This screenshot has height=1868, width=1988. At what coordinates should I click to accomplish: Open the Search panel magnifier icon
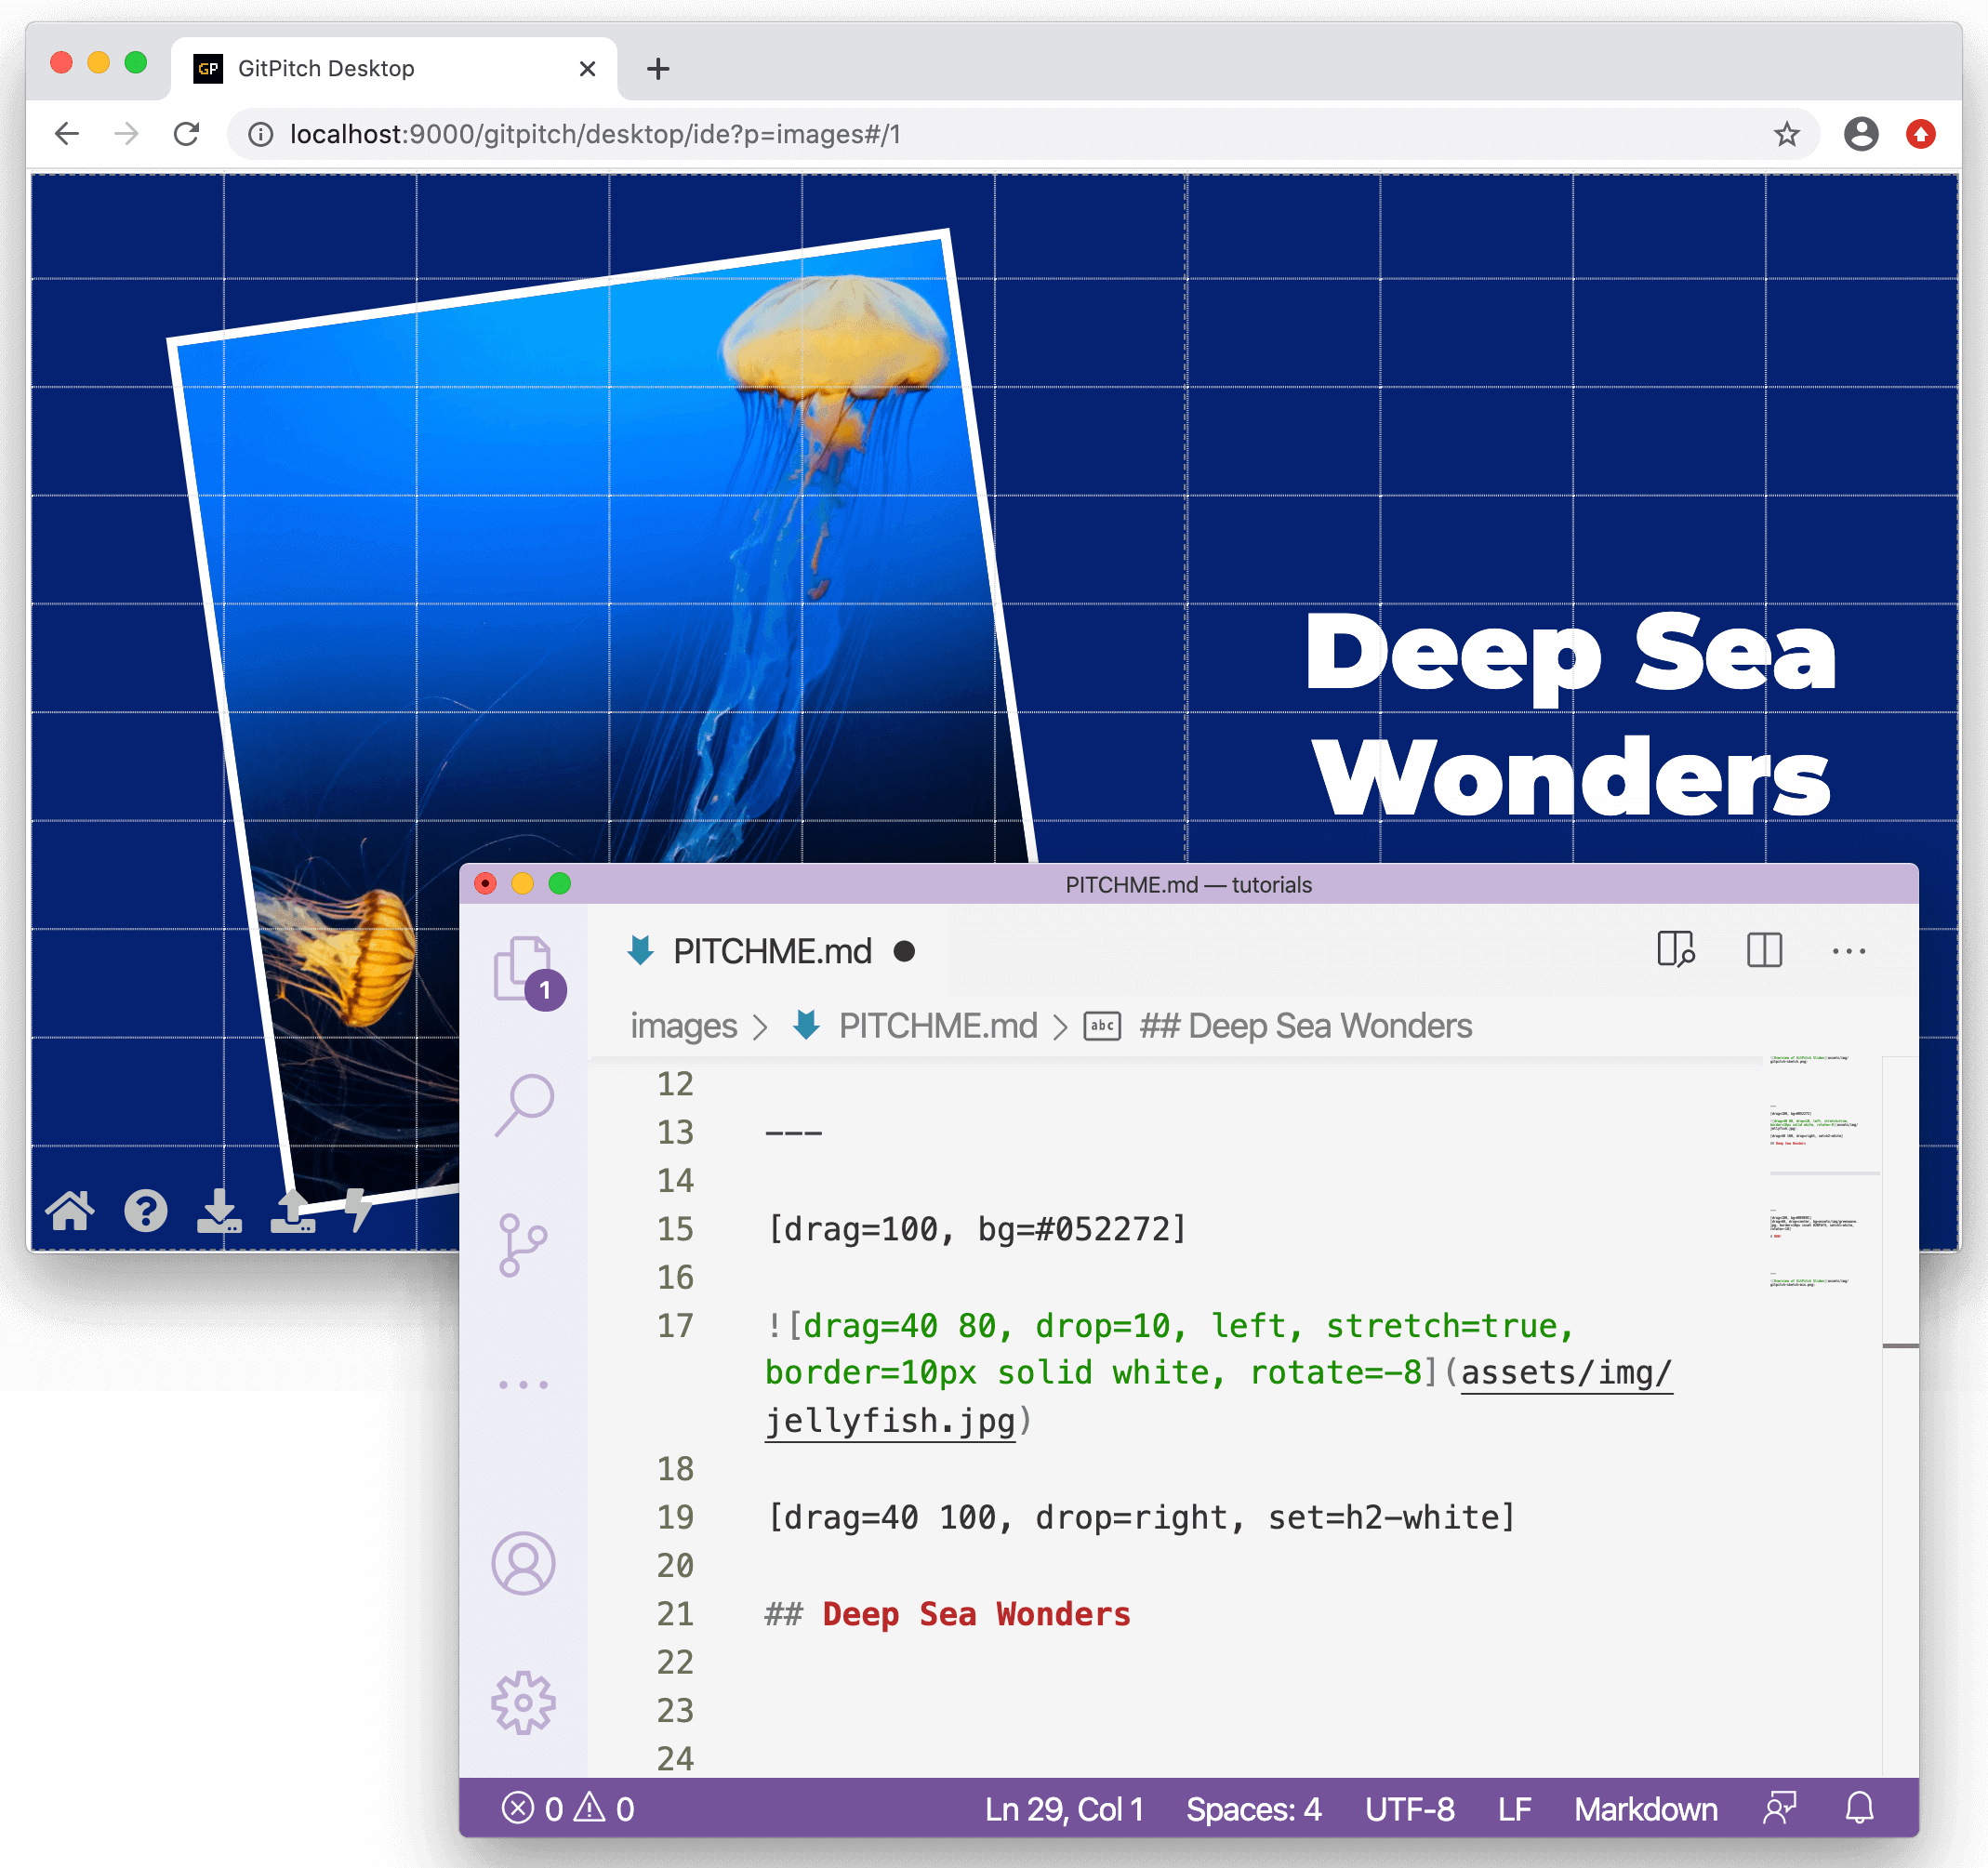click(523, 1105)
